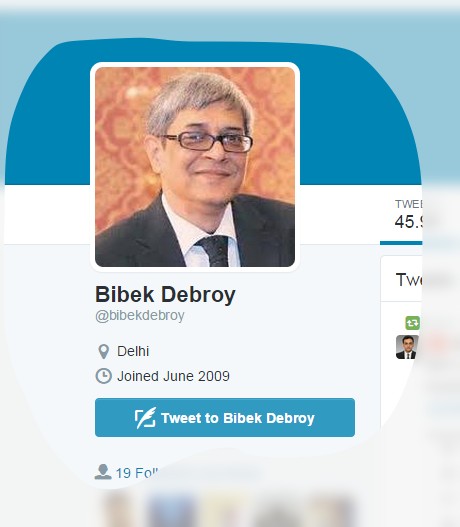Click the Tweet to Bibek Debroy button
This screenshot has height=527, width=460.
225,417
